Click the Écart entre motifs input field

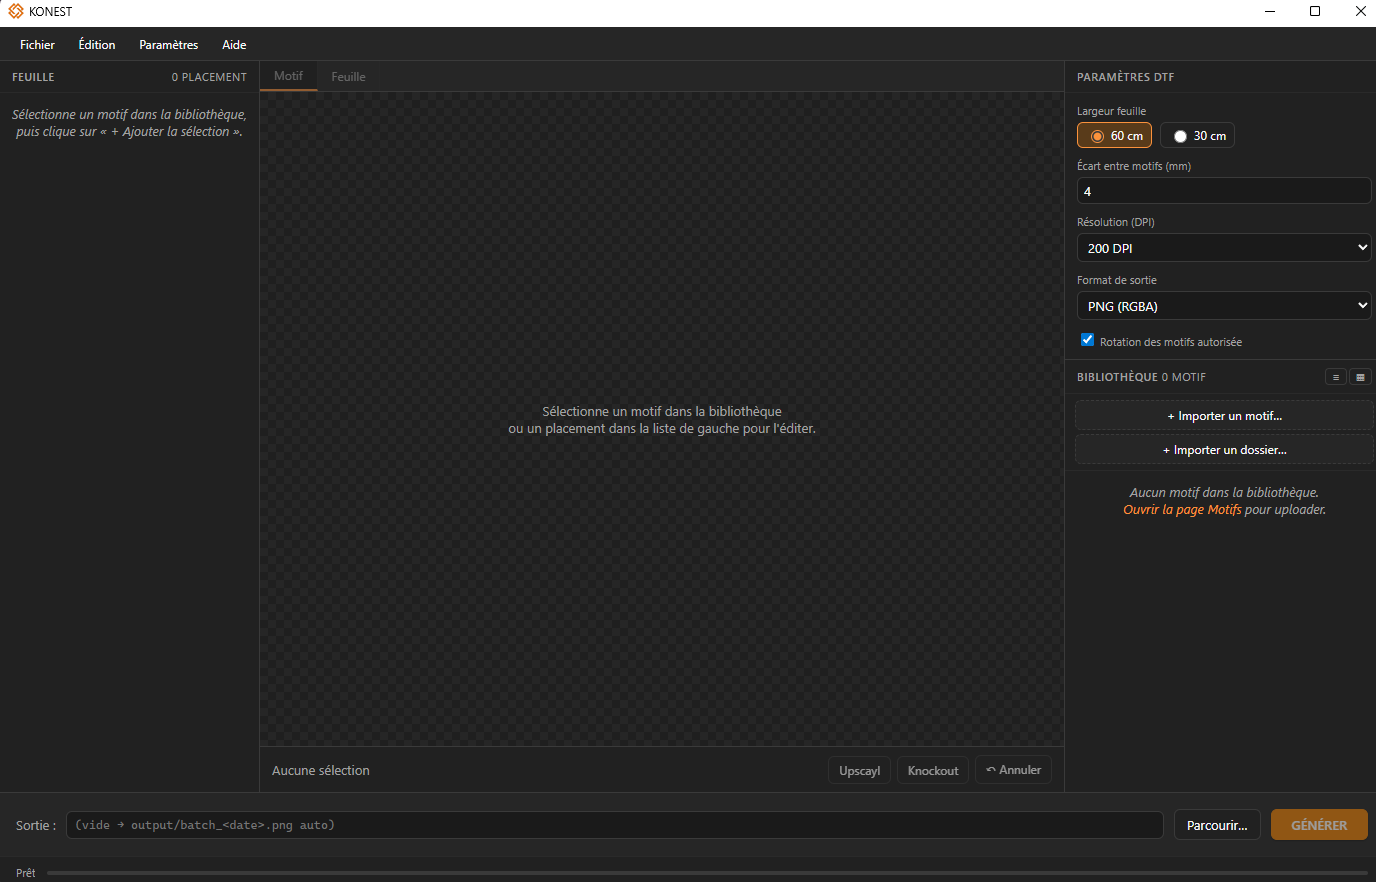1223,191
